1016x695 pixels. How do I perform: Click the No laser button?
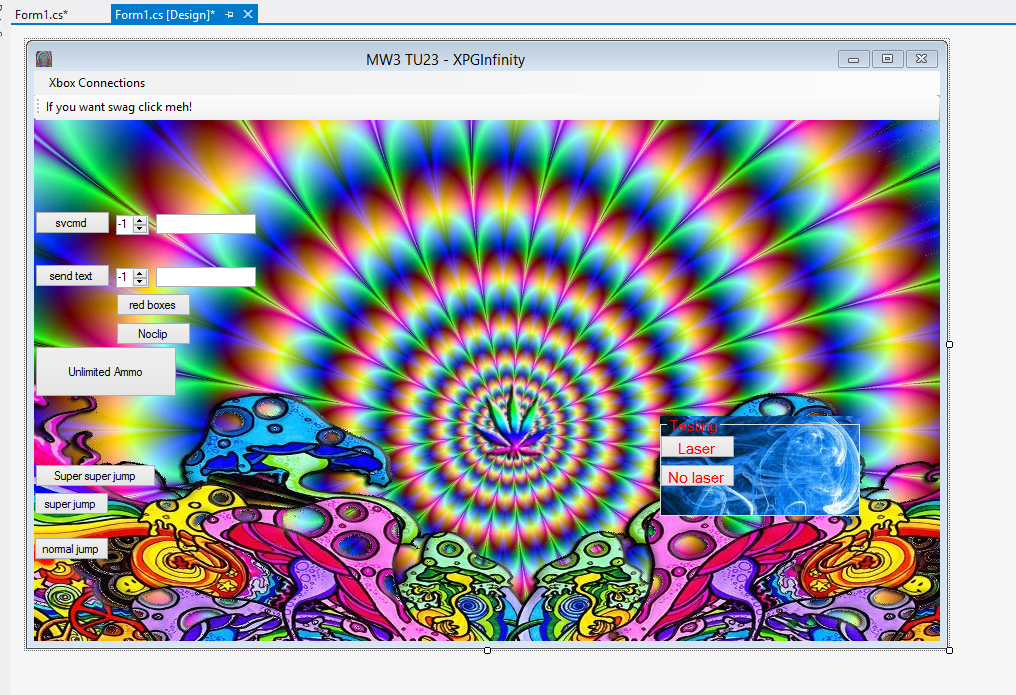[x=697, y=477]
